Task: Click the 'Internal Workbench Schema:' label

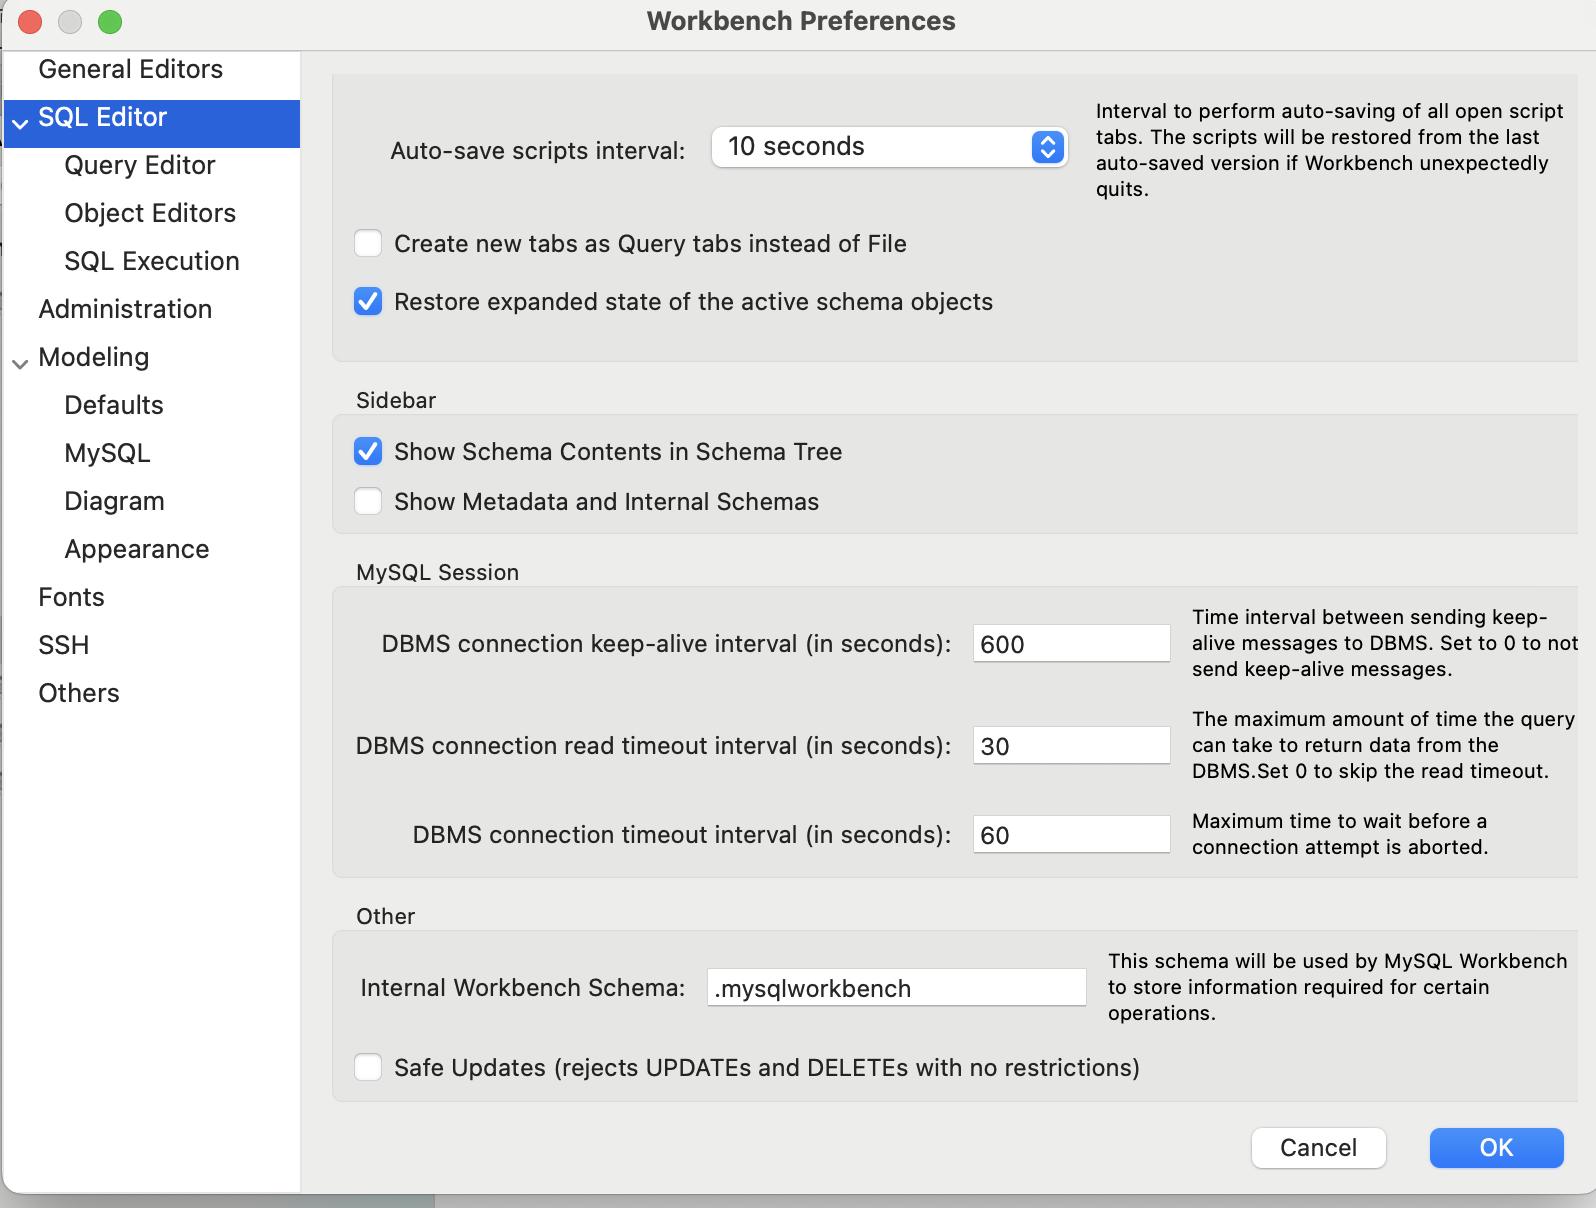Action: [x=523, y=987]
